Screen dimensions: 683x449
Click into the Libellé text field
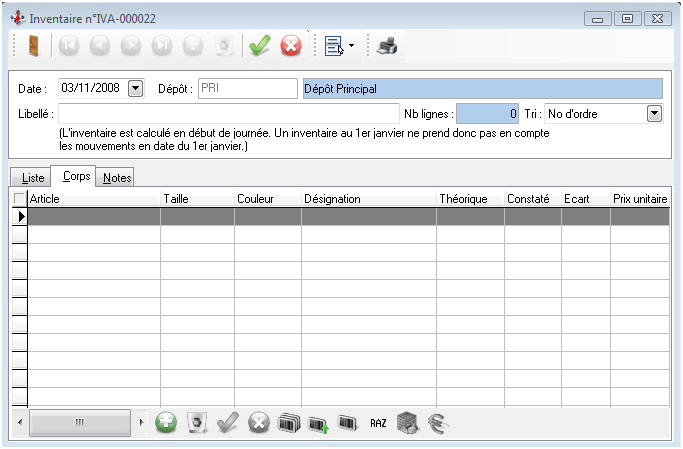228,113
